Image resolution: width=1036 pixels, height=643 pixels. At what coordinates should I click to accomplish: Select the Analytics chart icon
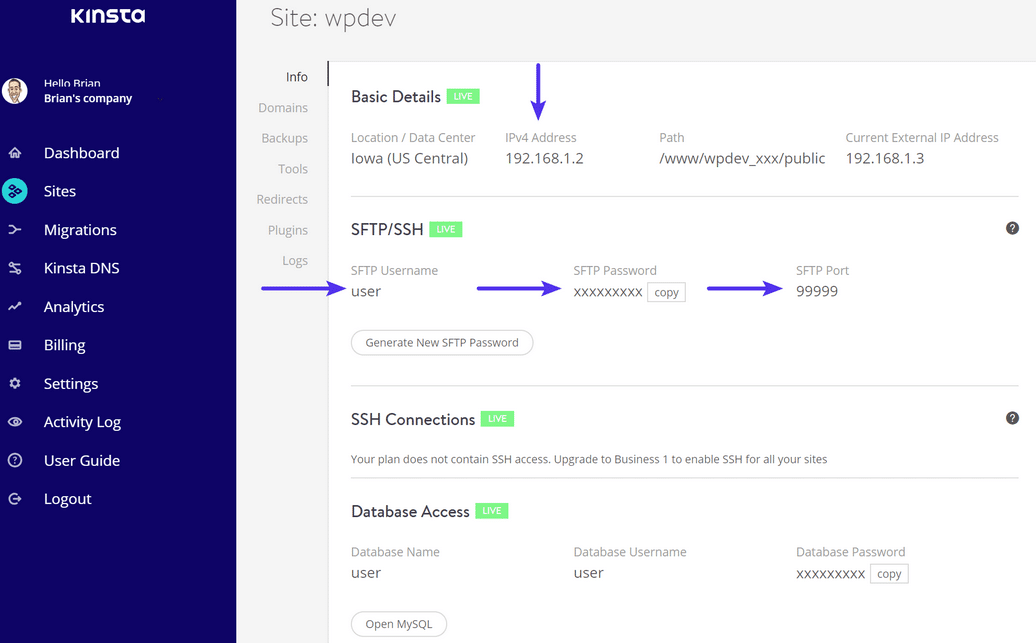pyautogui.click(x=15, y=306)
